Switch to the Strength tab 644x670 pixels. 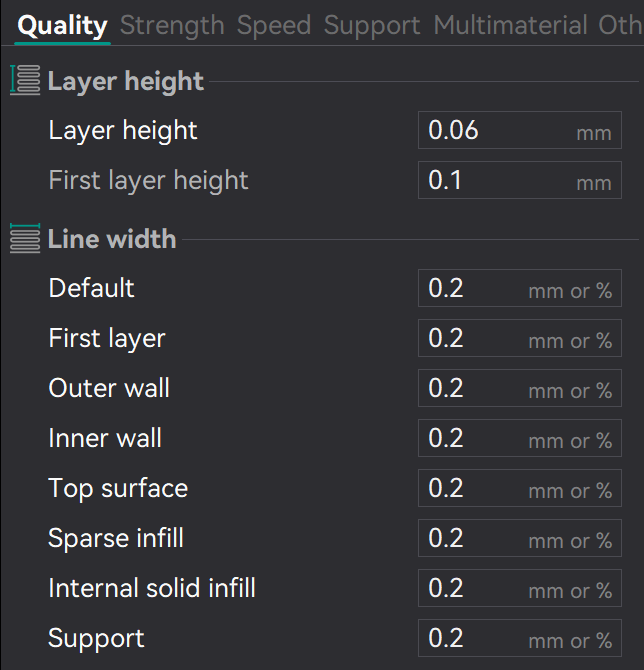pos(172,25)
